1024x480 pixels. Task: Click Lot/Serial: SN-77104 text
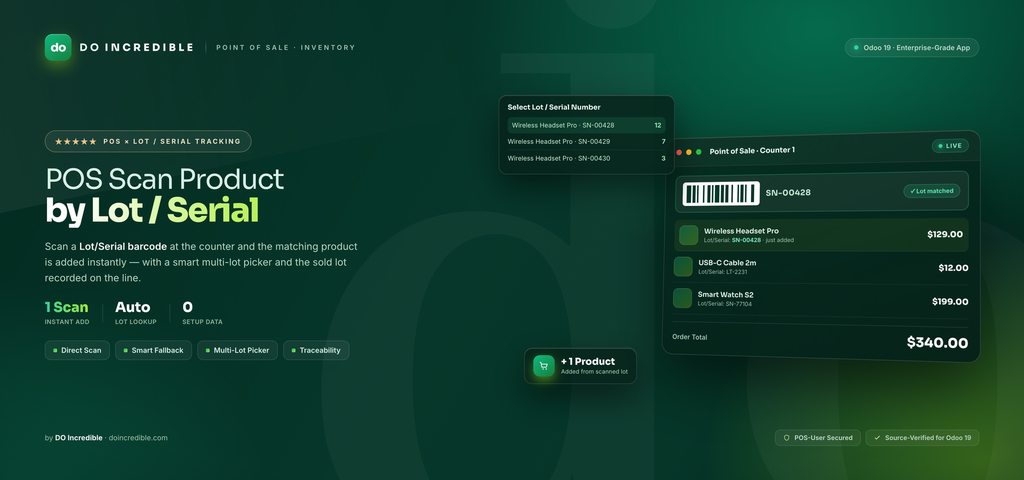(724, 304)
